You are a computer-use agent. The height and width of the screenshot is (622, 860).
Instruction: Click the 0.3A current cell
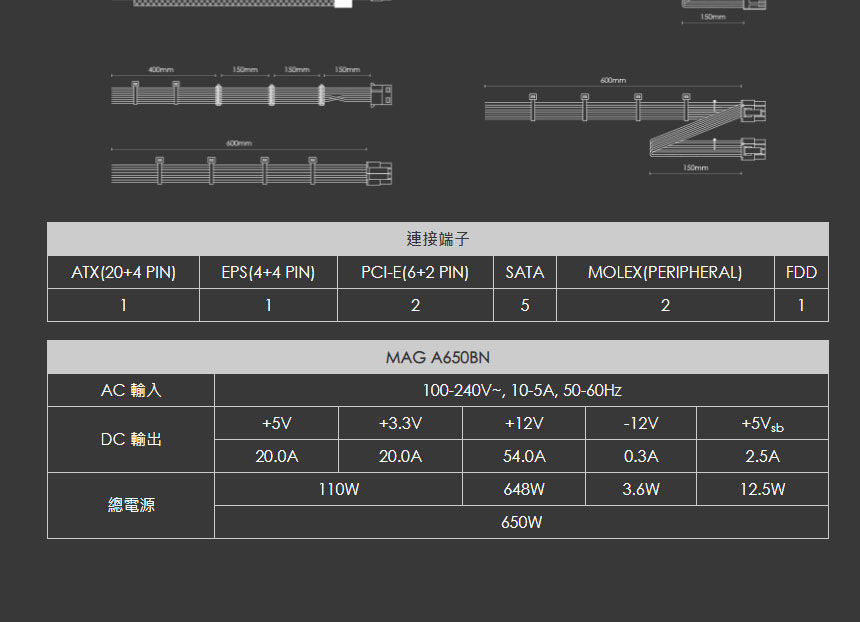(x=641, y=456)
